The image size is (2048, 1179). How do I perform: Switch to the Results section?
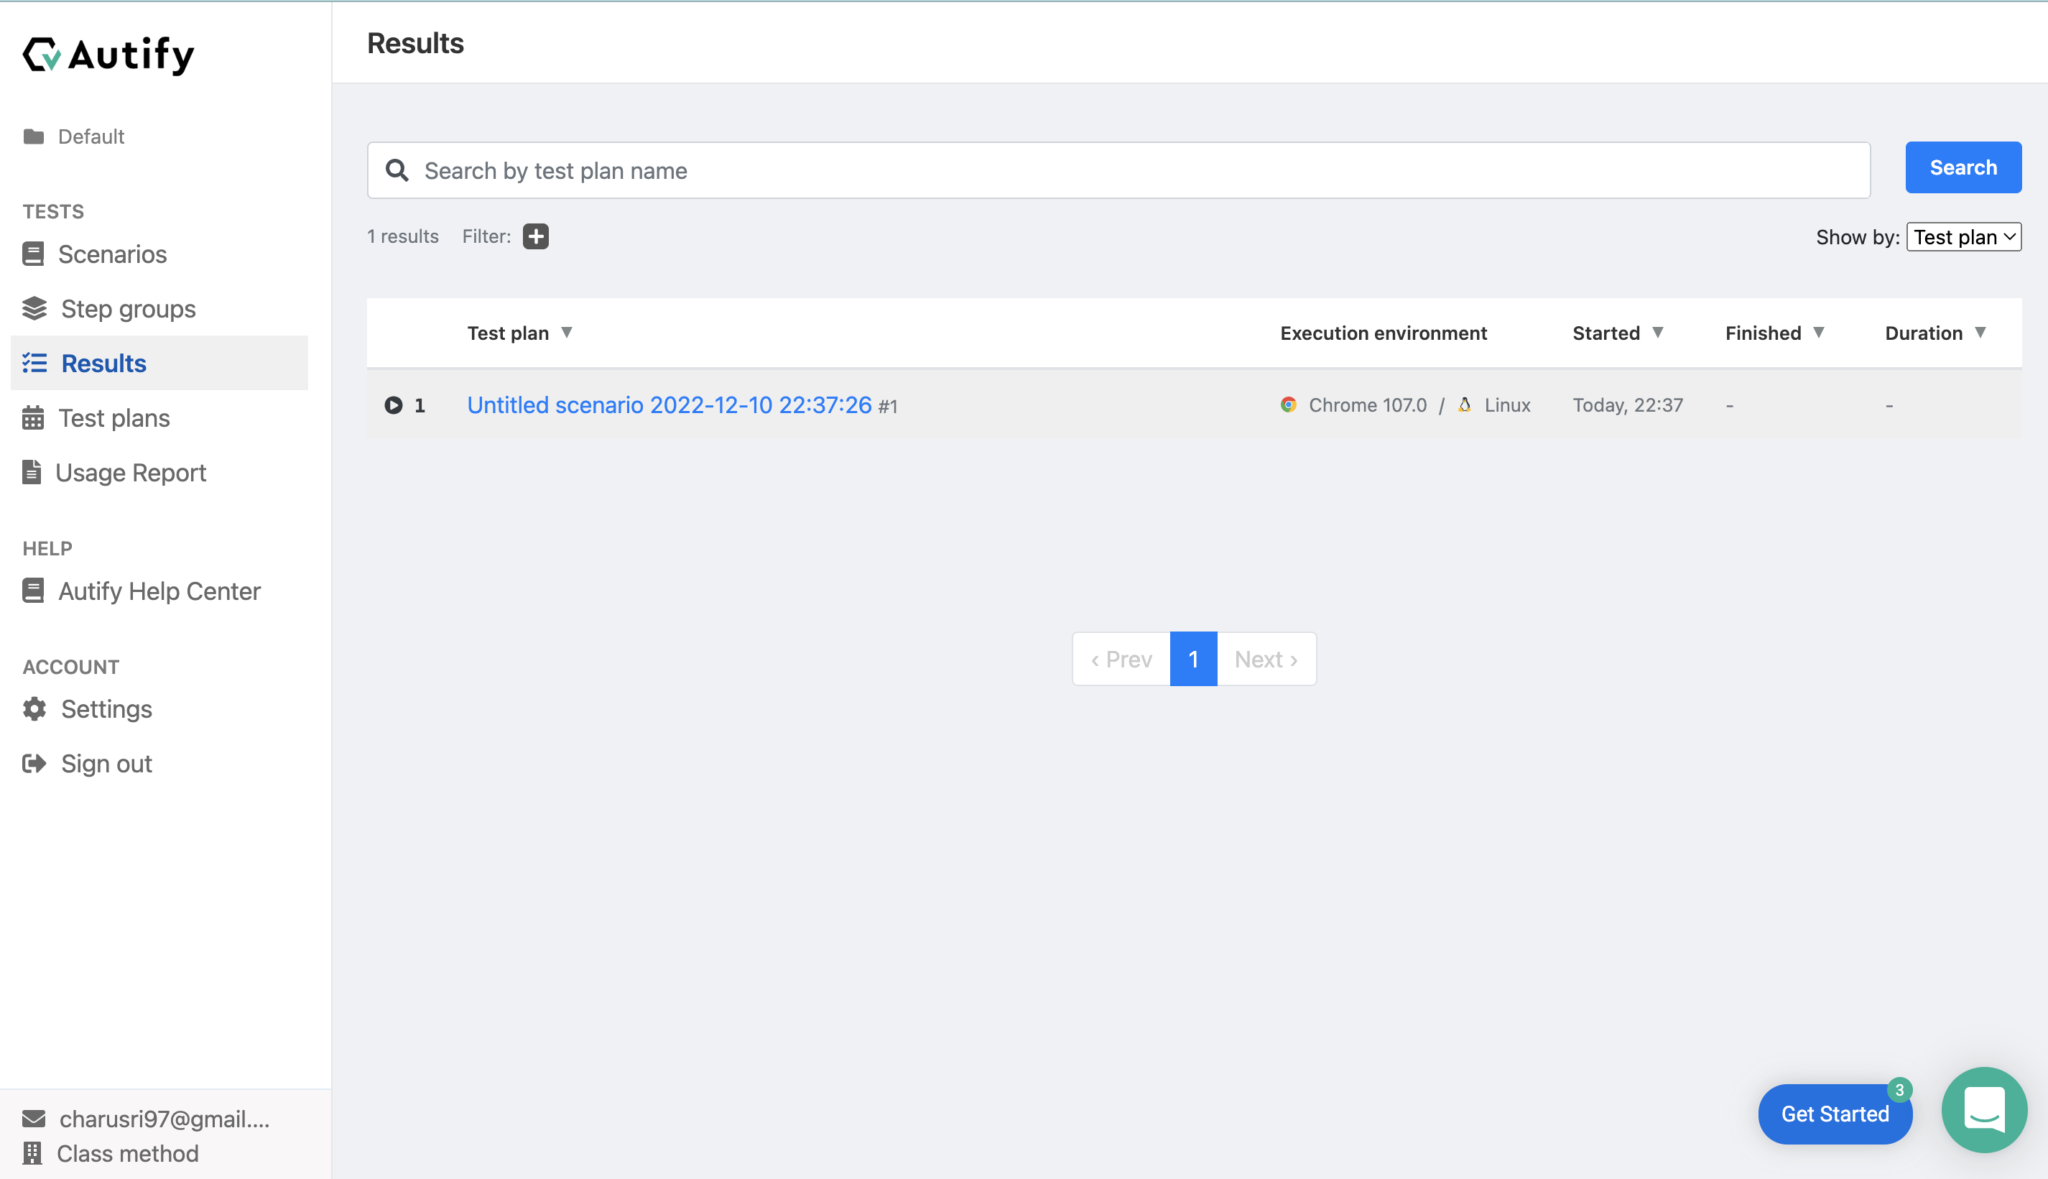click(103, 363)
